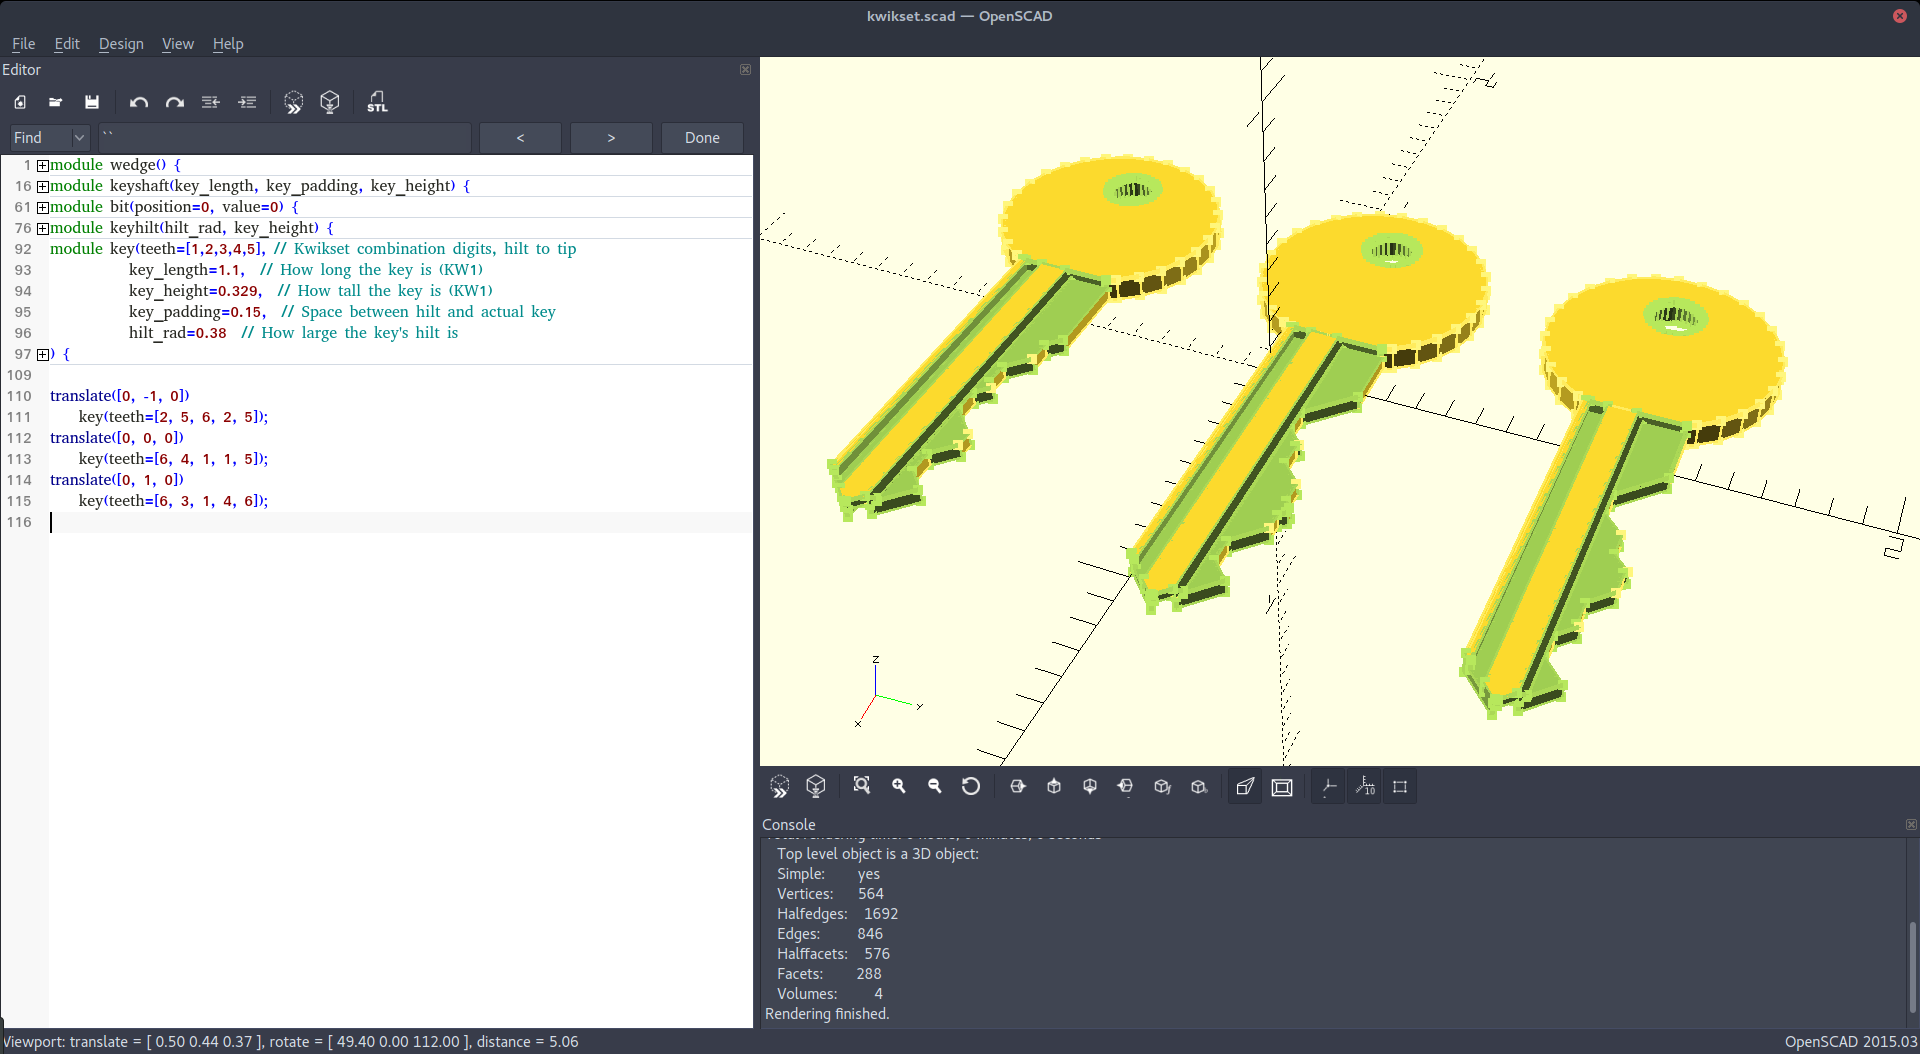Click the line 'key(teeth=[6, 3, 1, 4, 6]);'
The image size is (1920, 1054).
pyautogui.click(x=173, y=501)
